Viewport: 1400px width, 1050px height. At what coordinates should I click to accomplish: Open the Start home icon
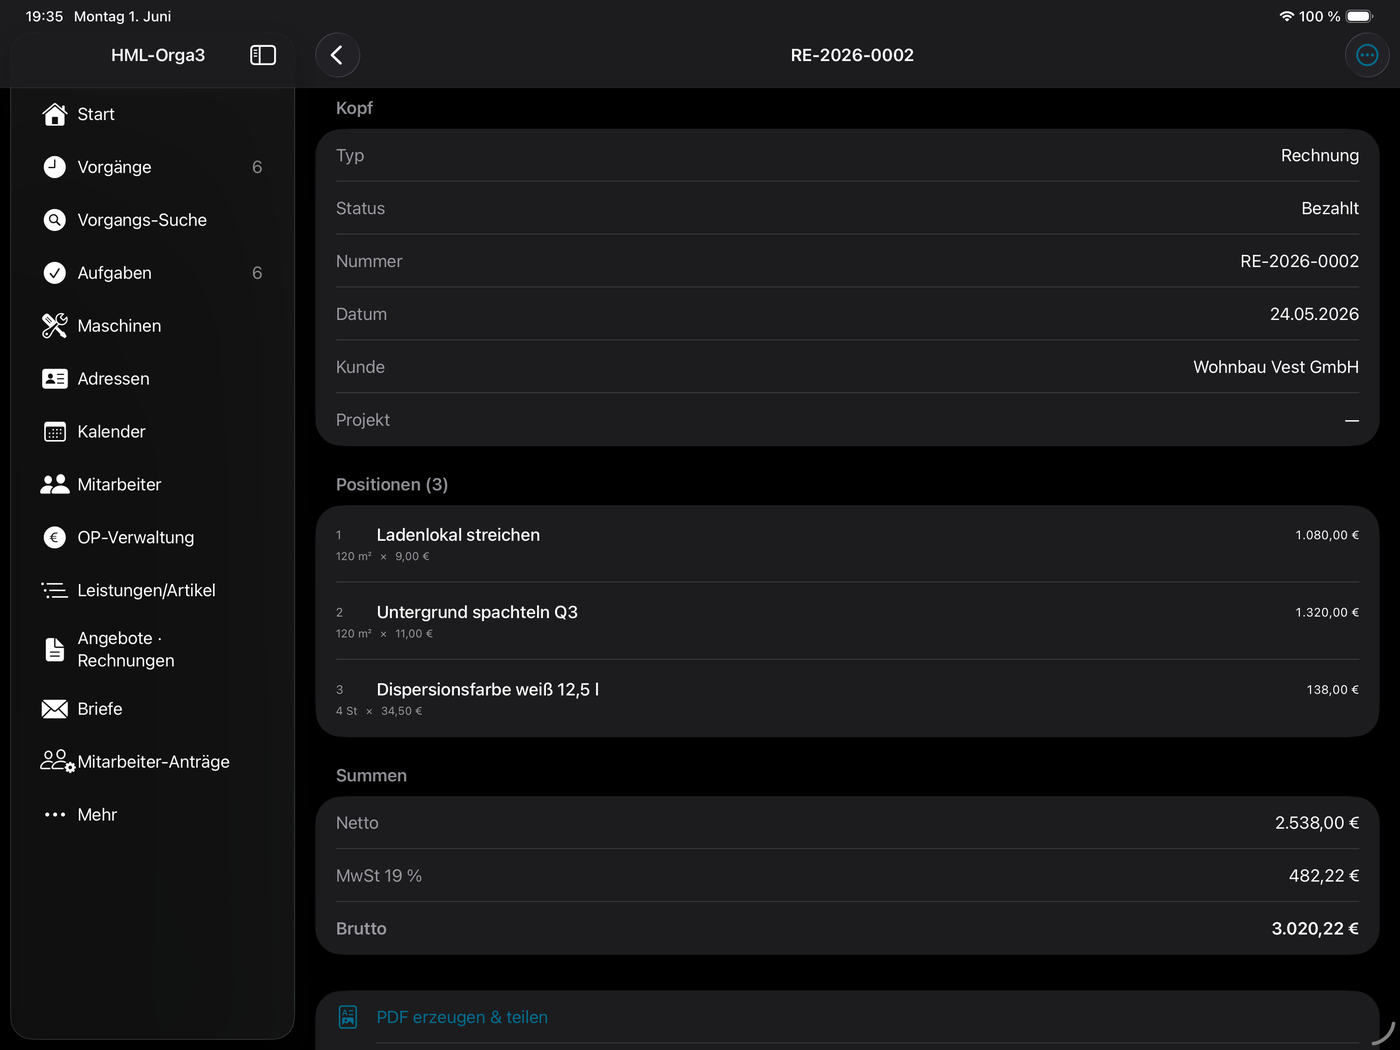pyautogui.click(x=55, y=114)
